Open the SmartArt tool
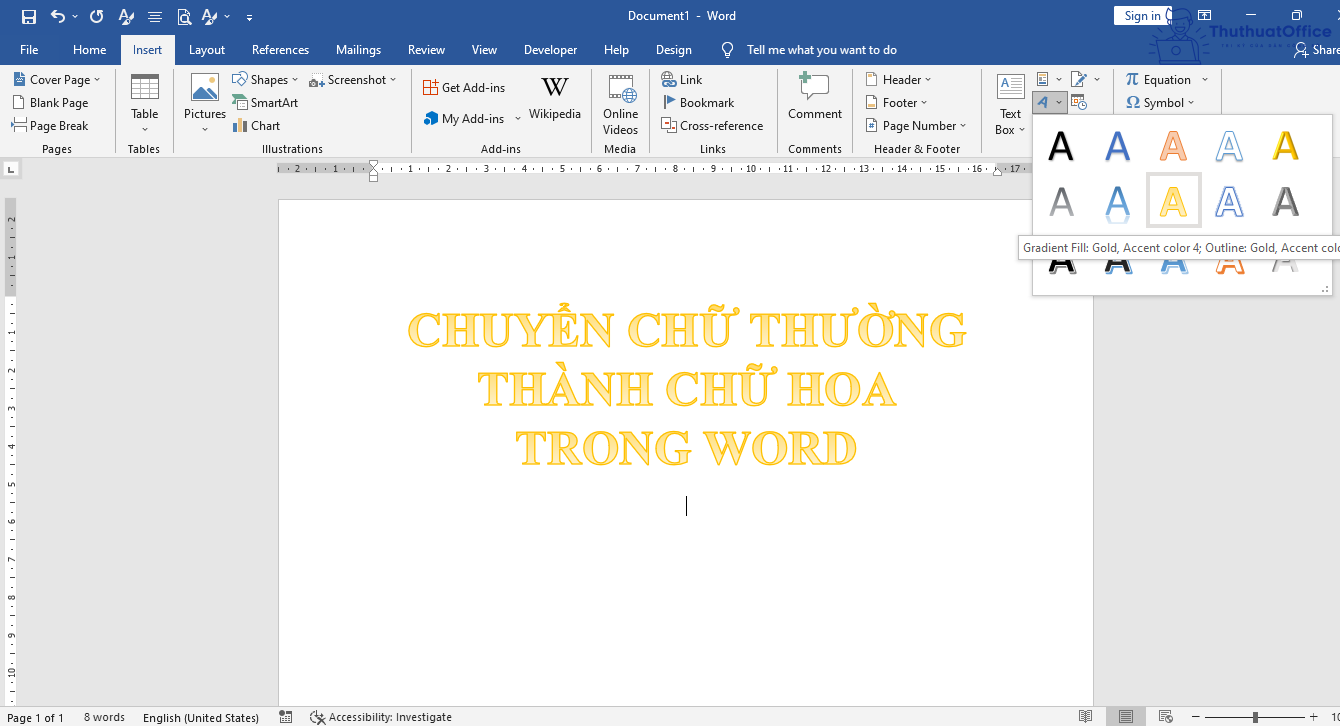Screen dimensions: 1340x726 point(265,102)
